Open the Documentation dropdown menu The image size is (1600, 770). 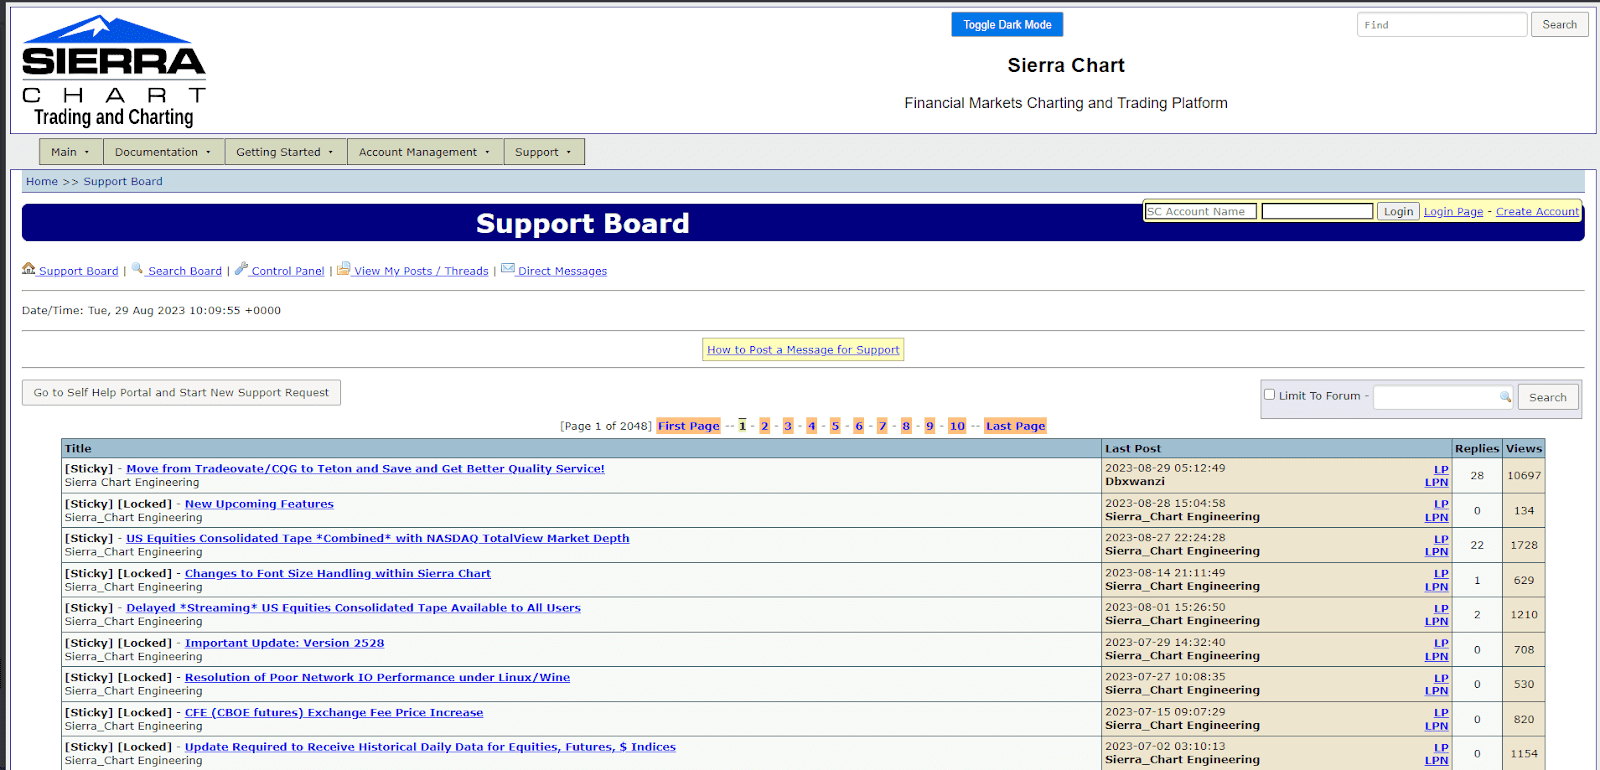click(163, 152)
